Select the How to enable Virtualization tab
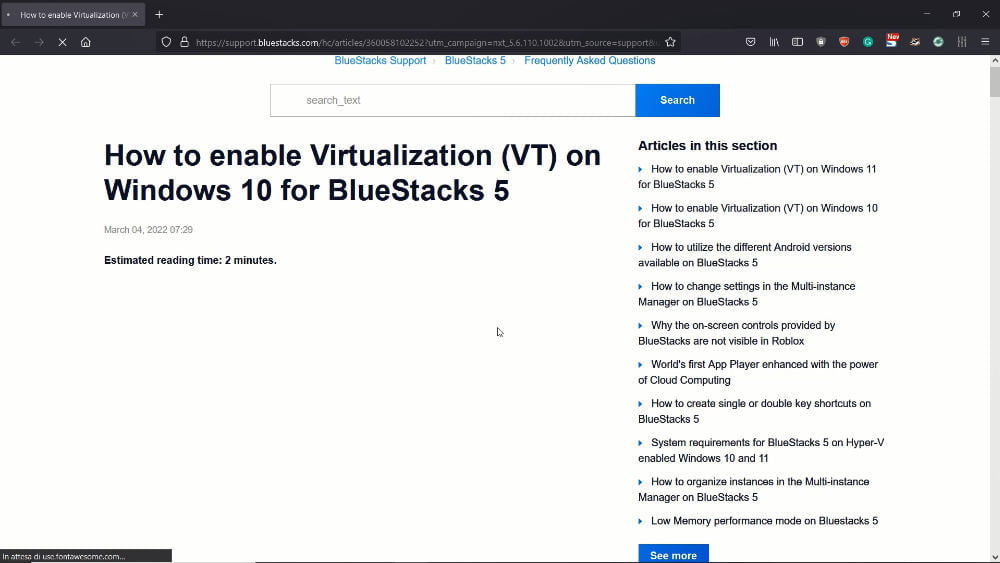The width and height of the screenshot is (1000, 563). coord(73,14)
